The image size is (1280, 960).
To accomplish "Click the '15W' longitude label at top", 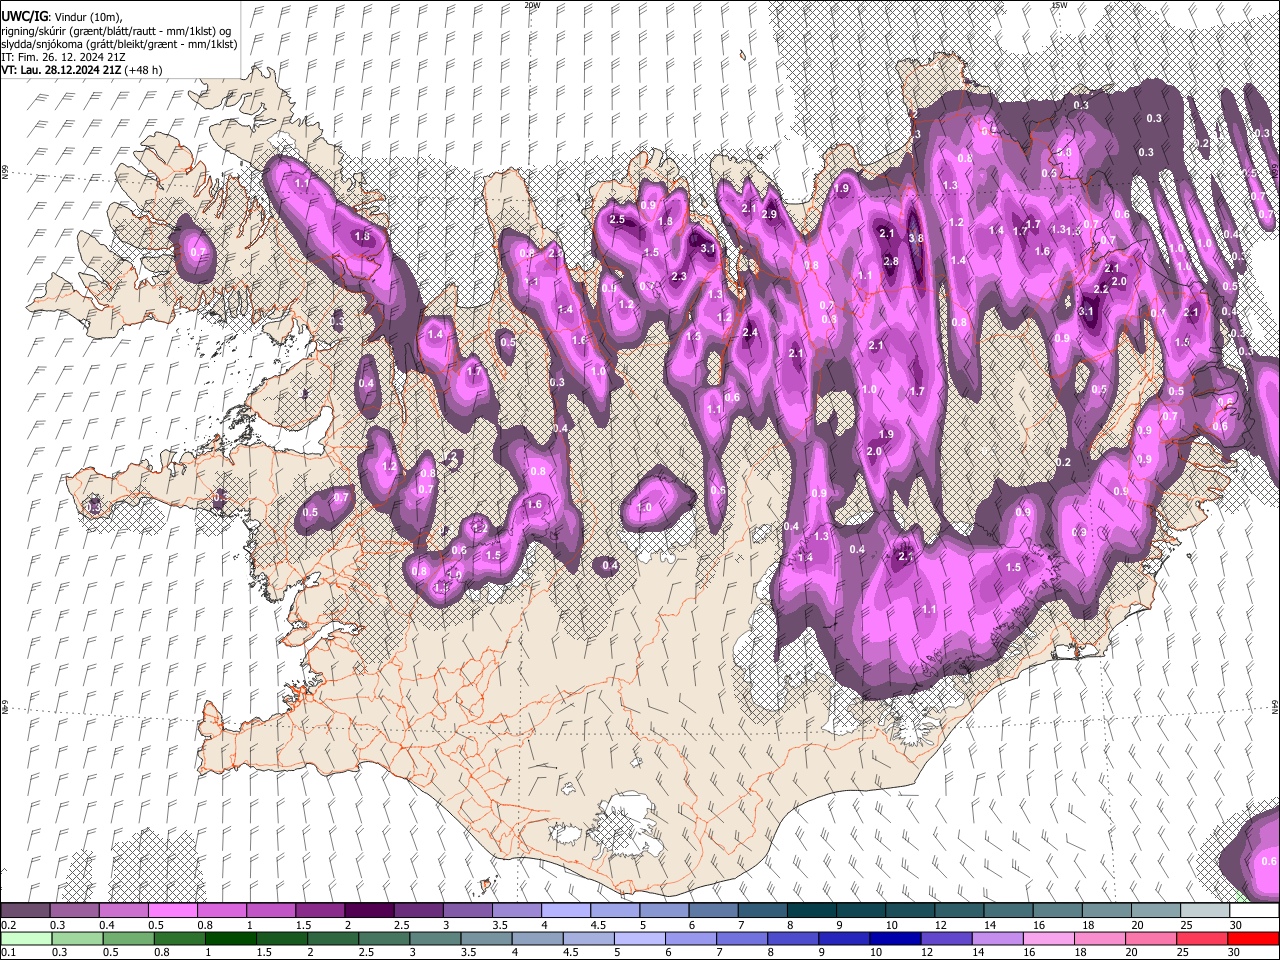I will (x=1059, y=4).
